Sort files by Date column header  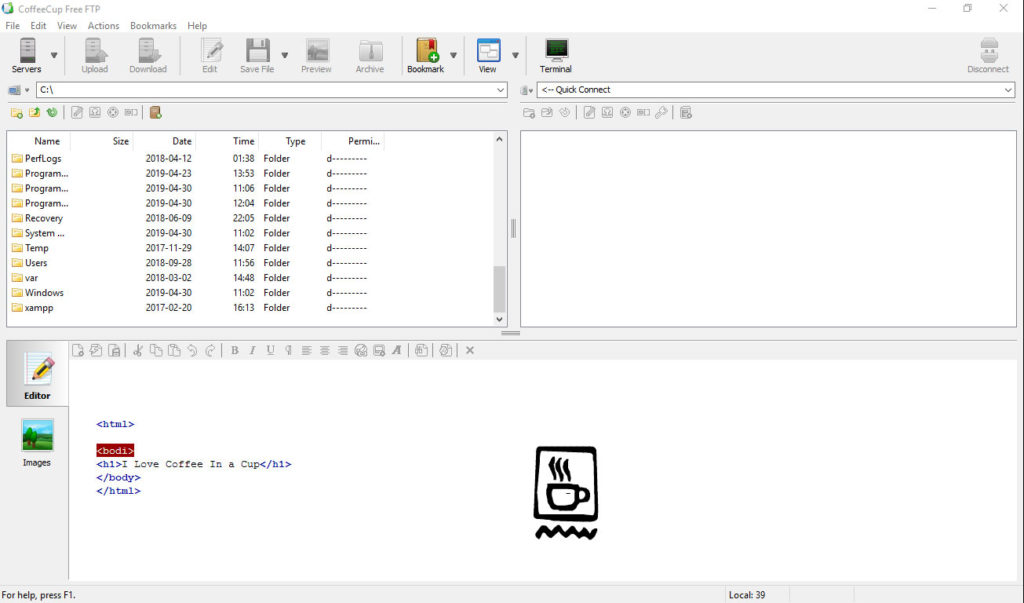pyautogui.click(x=181, y=141)
